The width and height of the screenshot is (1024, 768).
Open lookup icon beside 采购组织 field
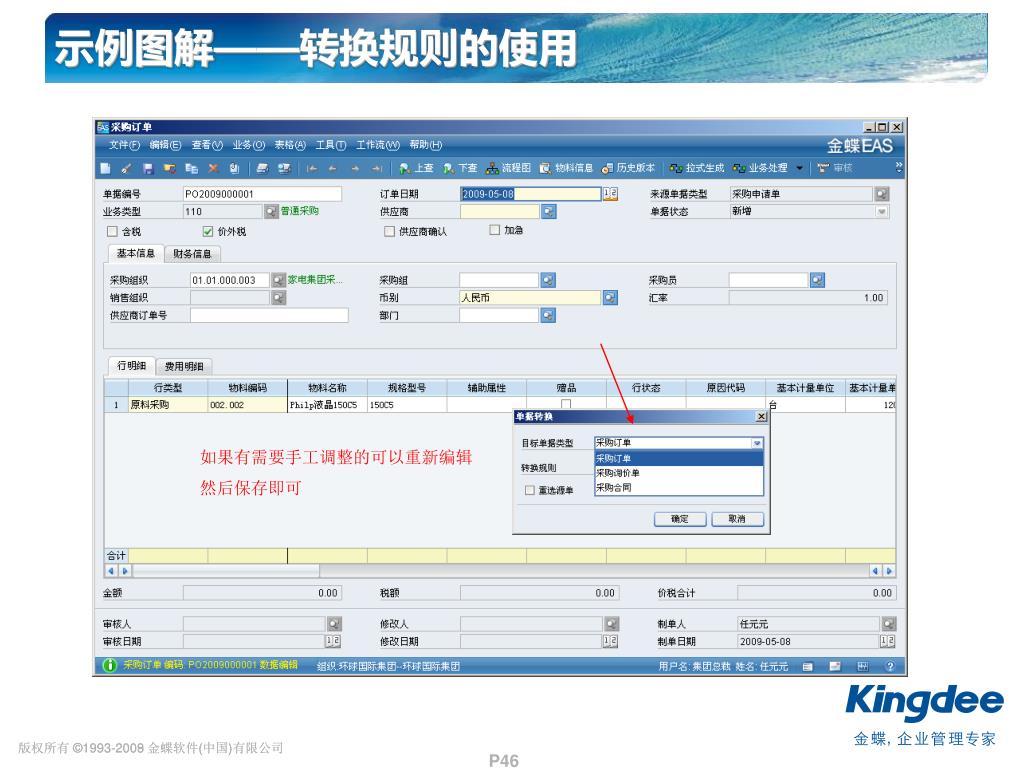279,280
